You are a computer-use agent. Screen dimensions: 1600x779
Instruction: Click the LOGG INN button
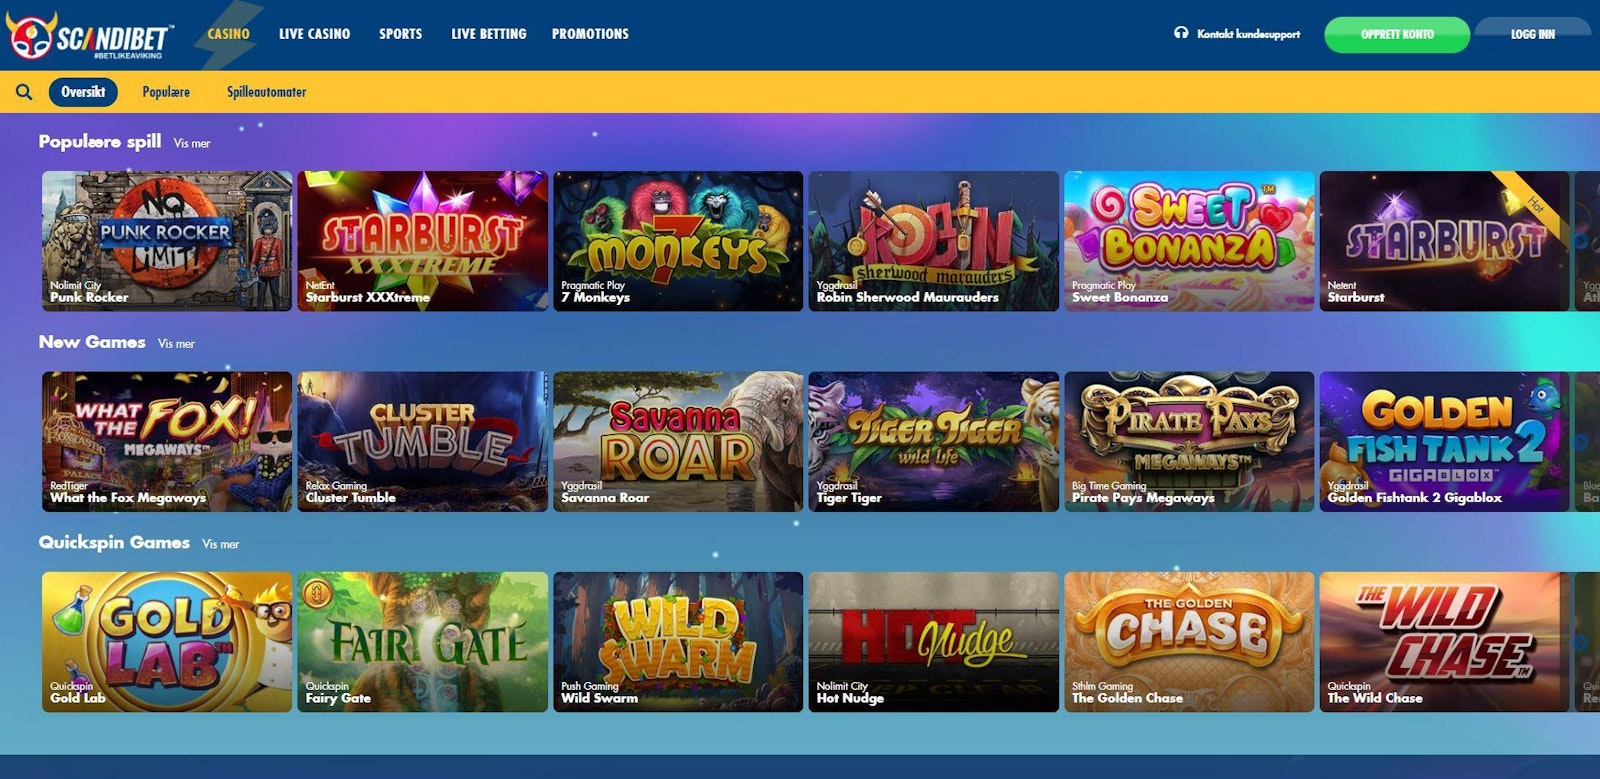pos(1533,34)
